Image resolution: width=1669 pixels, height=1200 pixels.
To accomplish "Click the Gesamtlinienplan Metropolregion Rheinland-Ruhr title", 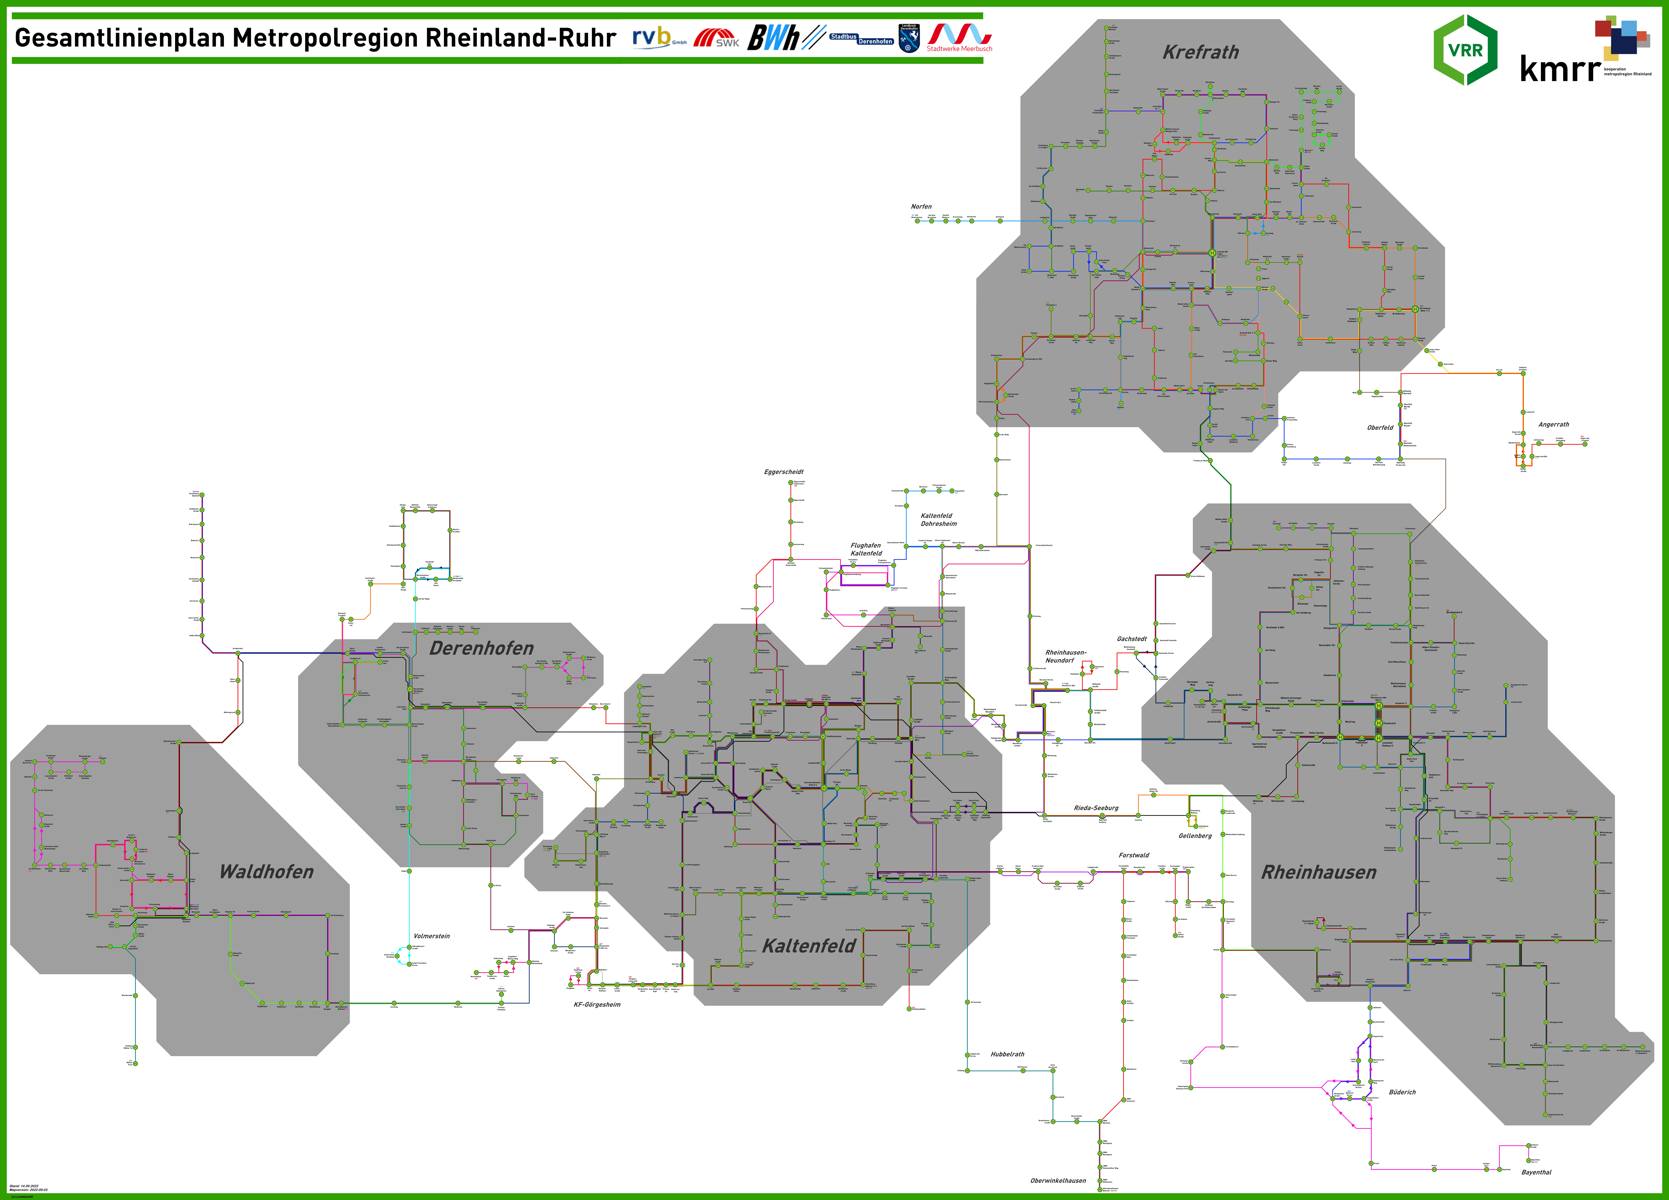I will (x=315, y=38).
